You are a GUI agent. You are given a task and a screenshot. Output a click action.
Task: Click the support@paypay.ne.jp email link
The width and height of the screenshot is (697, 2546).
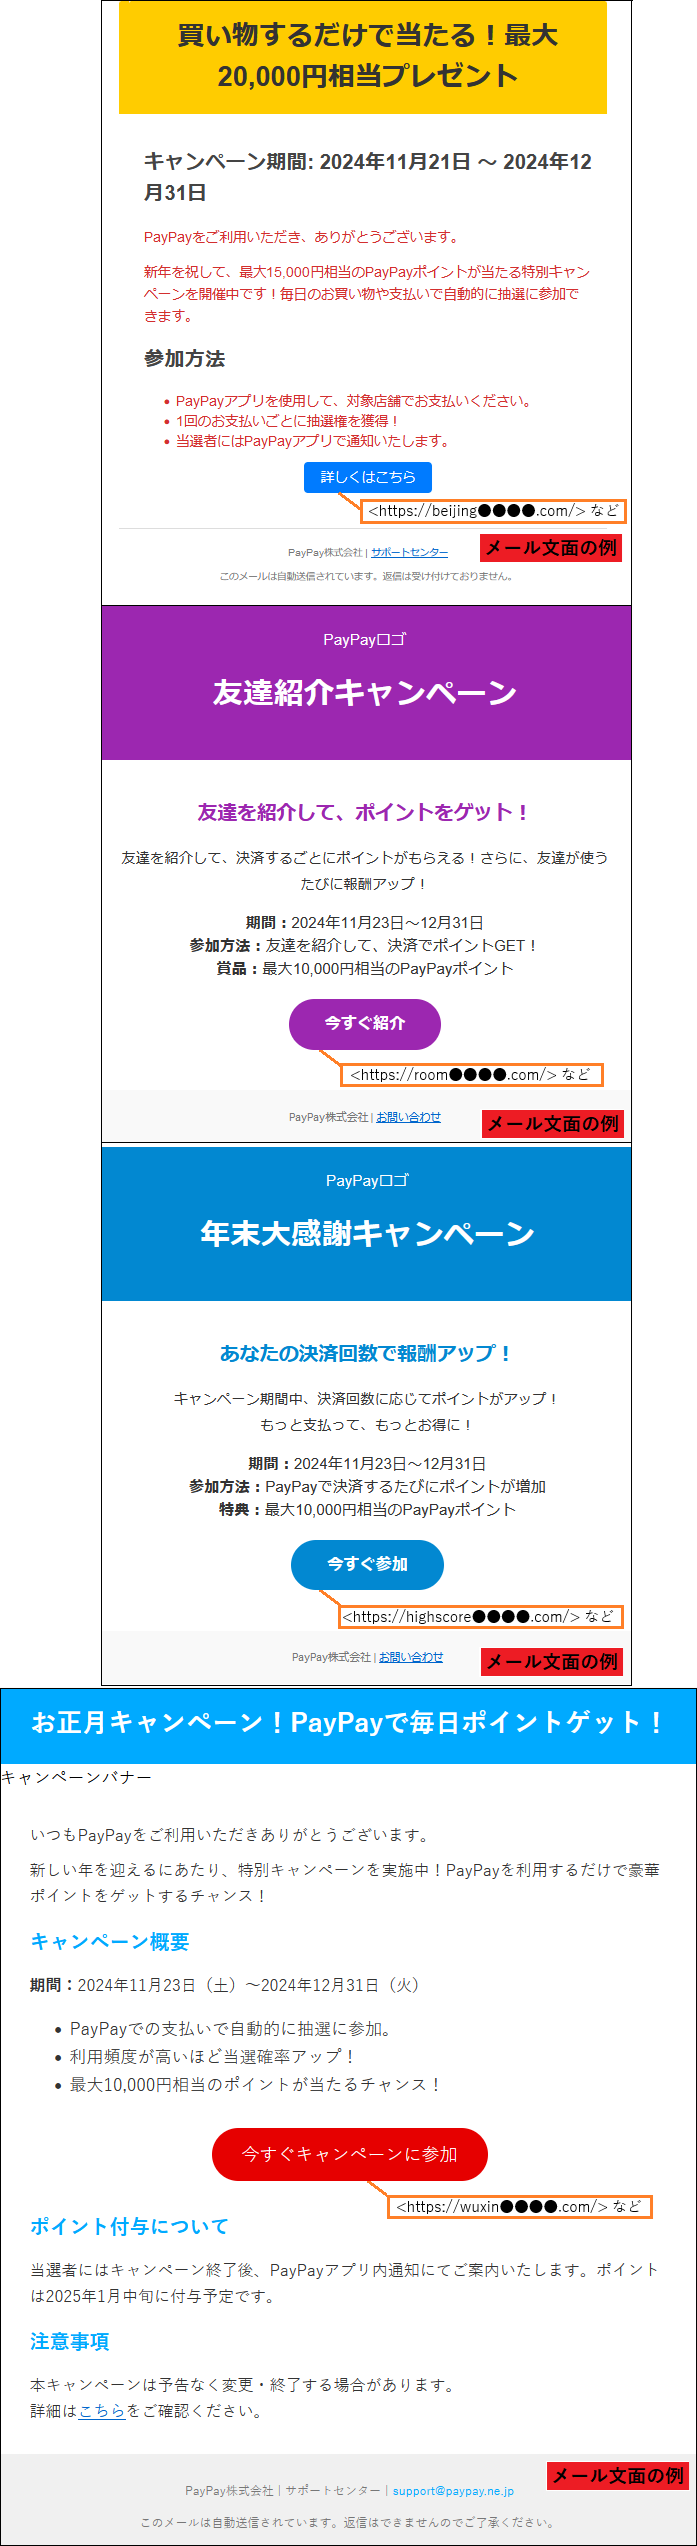453,2490
